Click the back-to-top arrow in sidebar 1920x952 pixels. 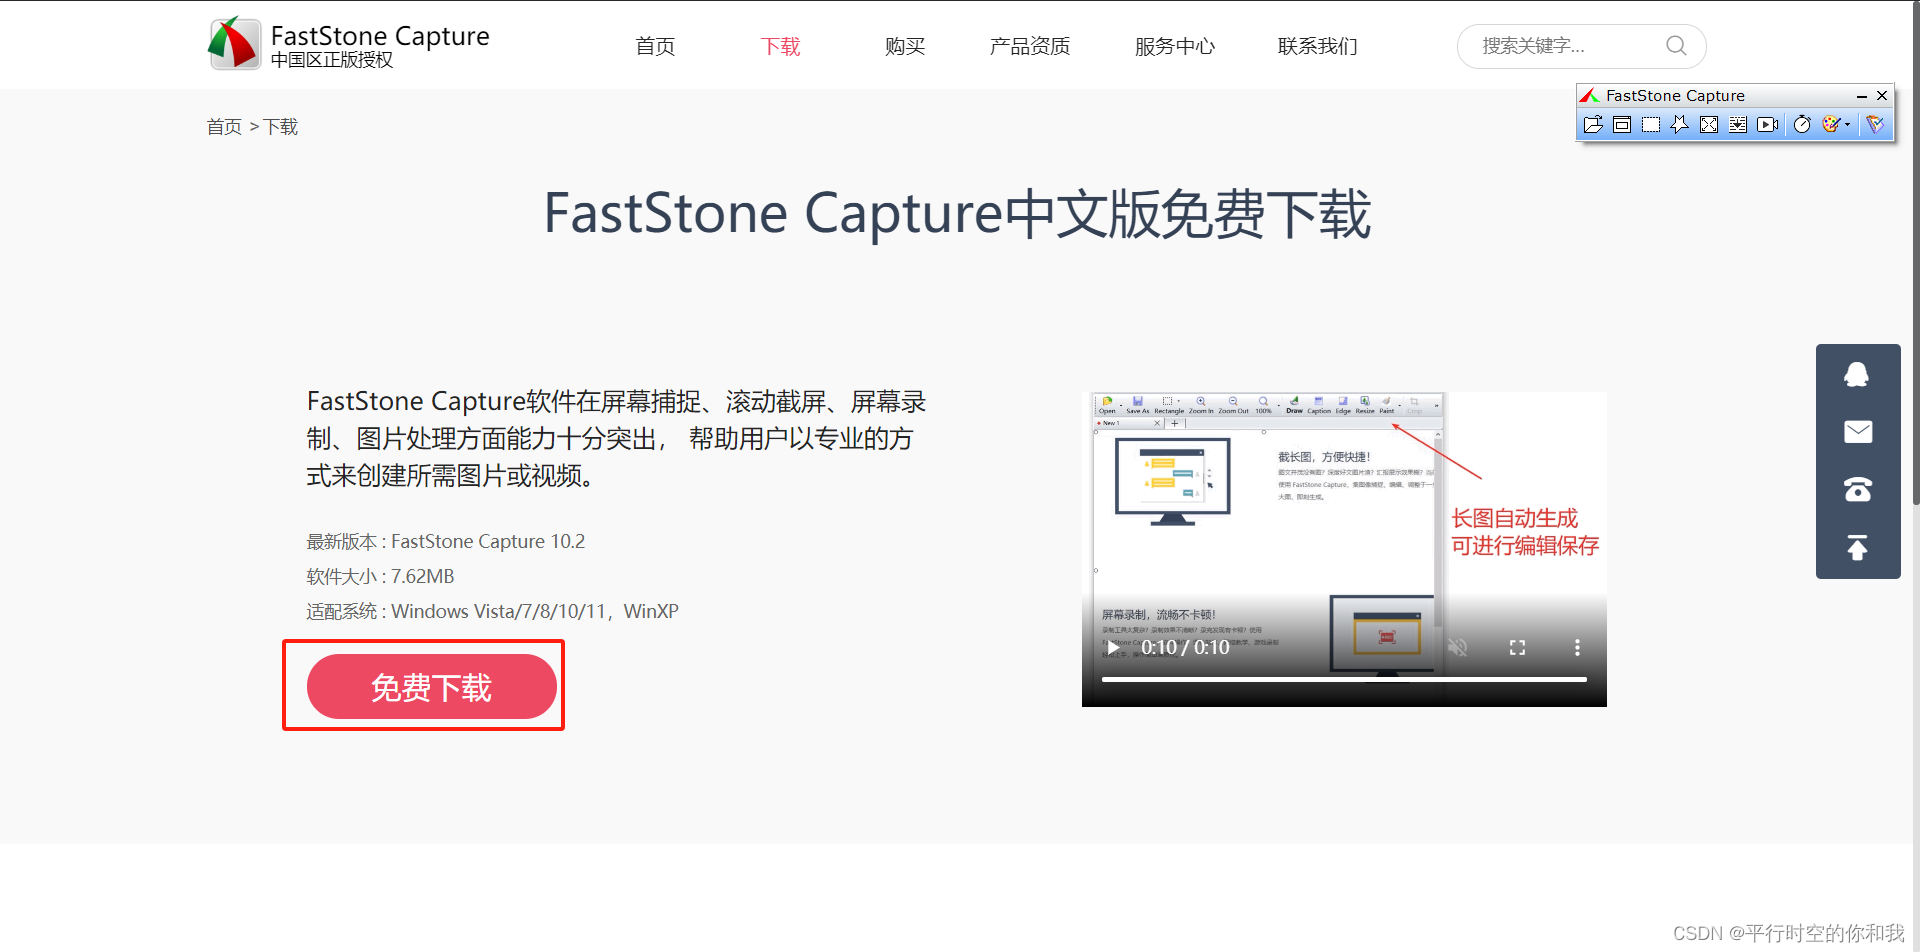tap(1857, 548)
